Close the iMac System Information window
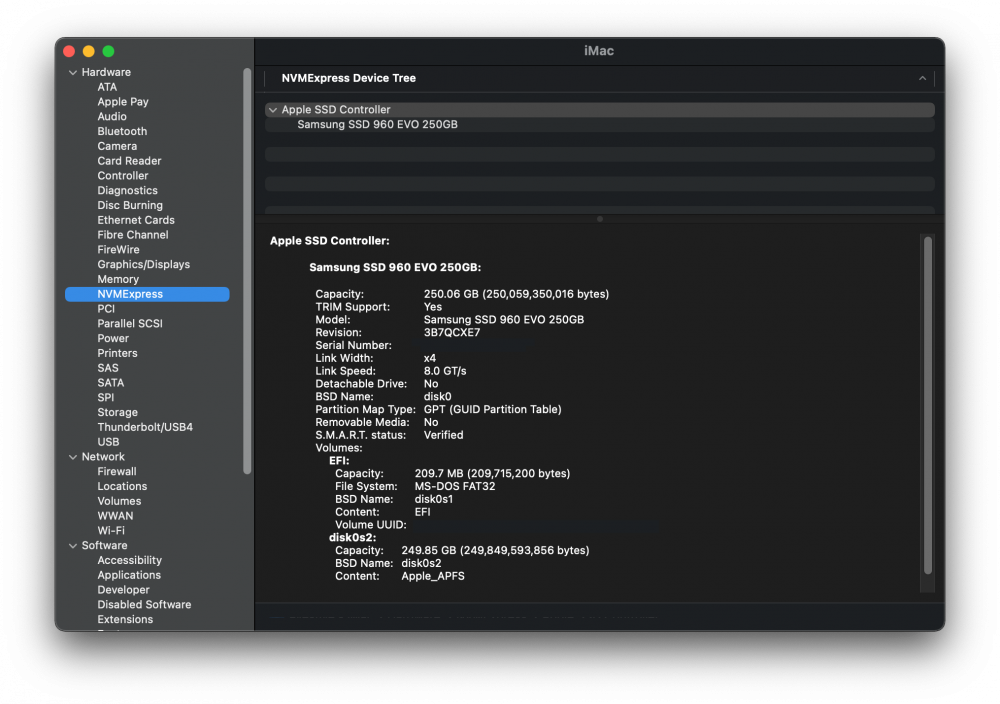This screenshot has width=1000, height=704. click(x=70, y=52)
